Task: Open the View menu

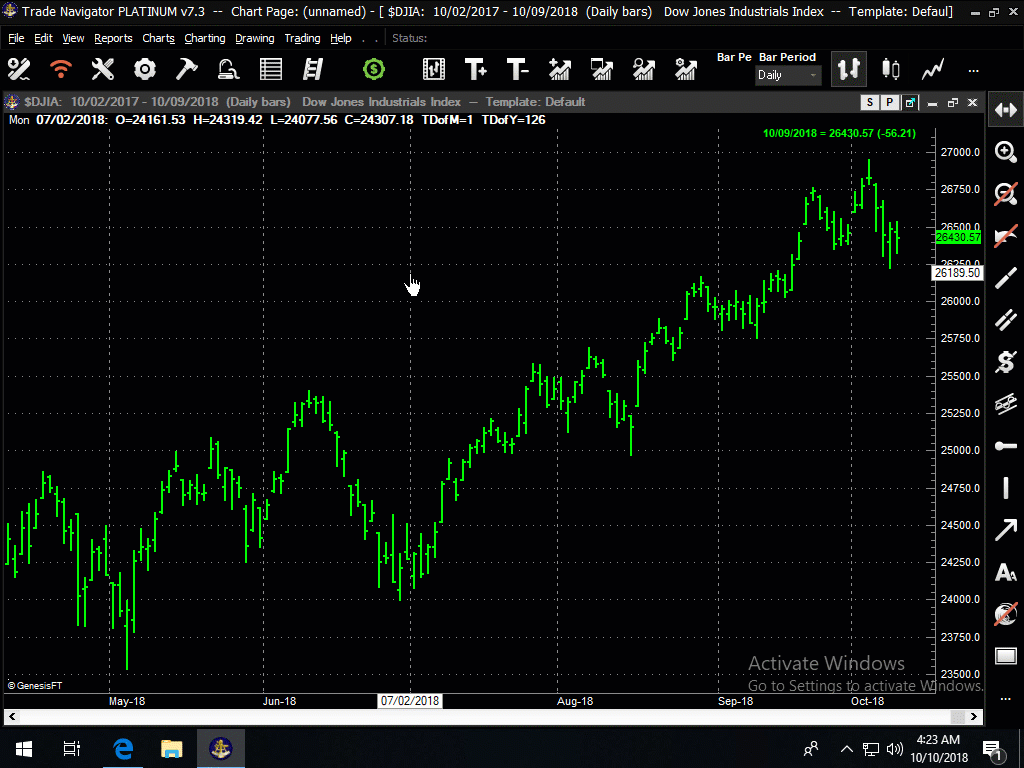Action: [x=73, y=39]
